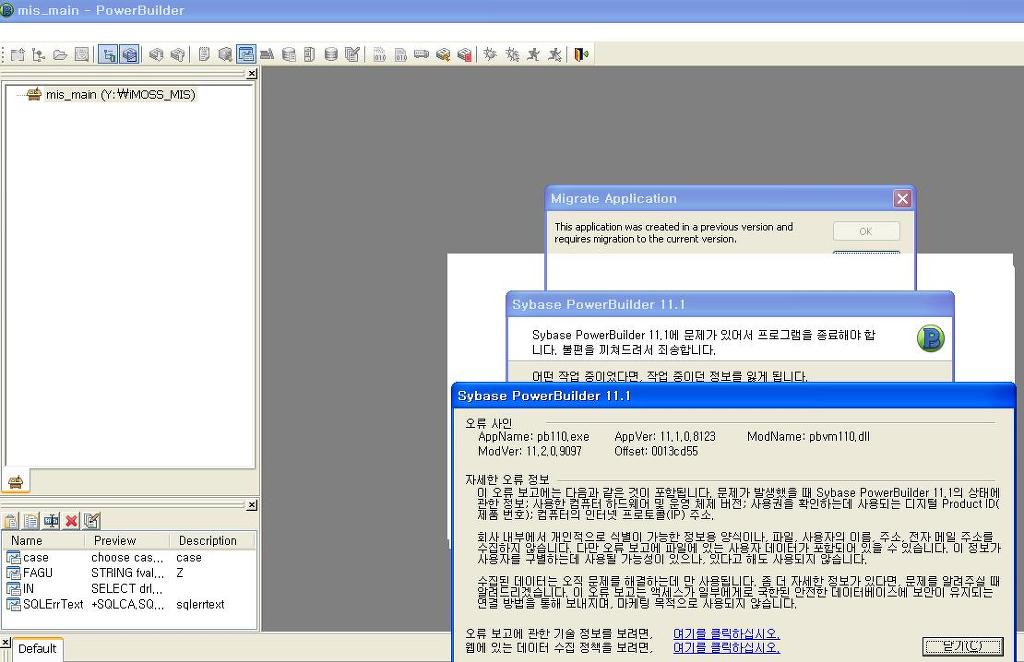Toggle the System Tree pane button
The image size is (1024, 662).
click(x=108, y=54)
